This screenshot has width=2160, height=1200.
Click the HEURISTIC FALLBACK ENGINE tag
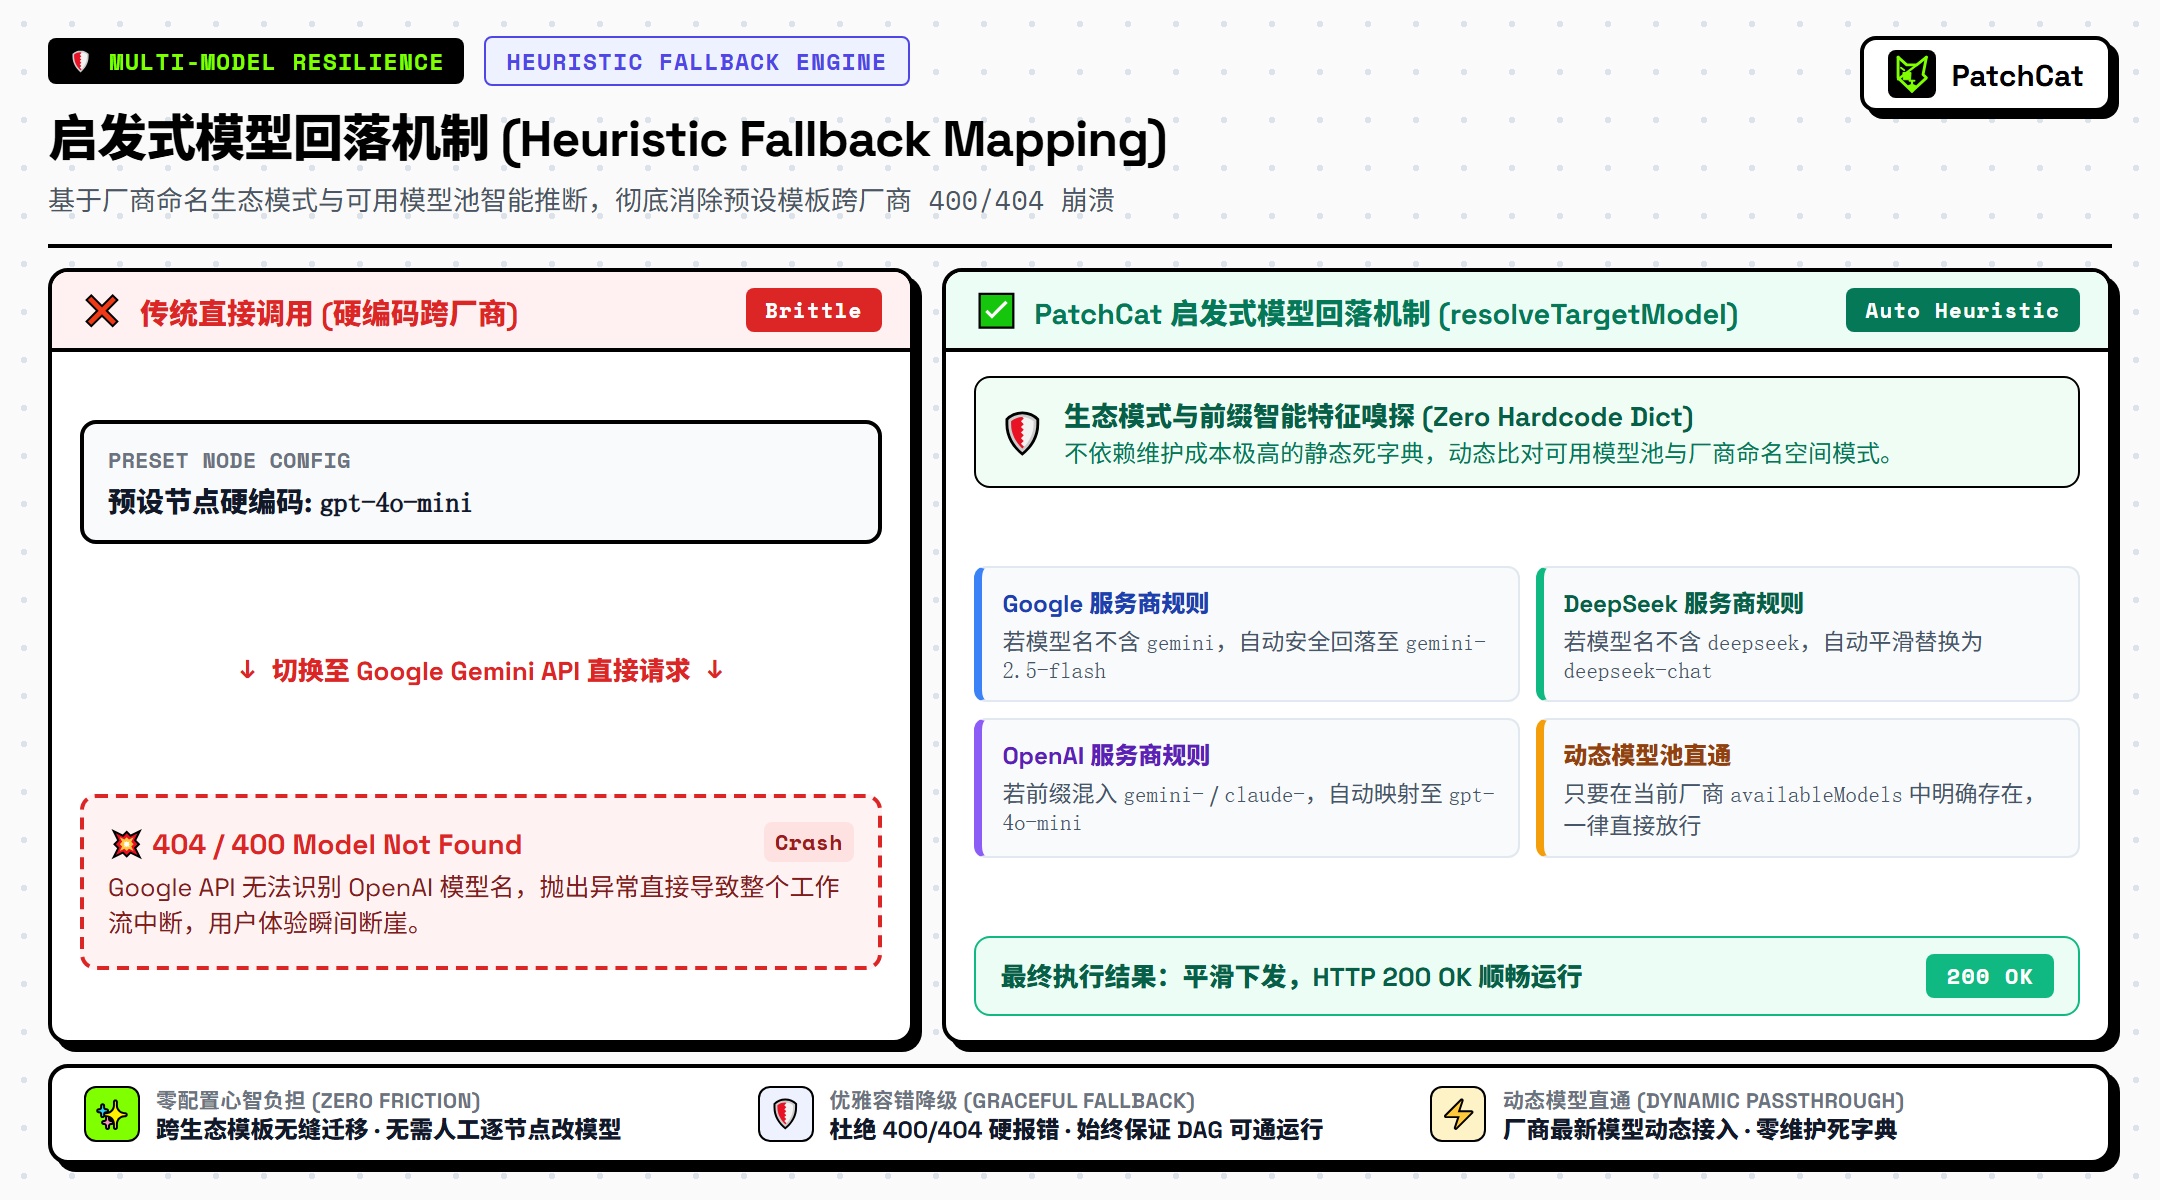pos(696,62)
